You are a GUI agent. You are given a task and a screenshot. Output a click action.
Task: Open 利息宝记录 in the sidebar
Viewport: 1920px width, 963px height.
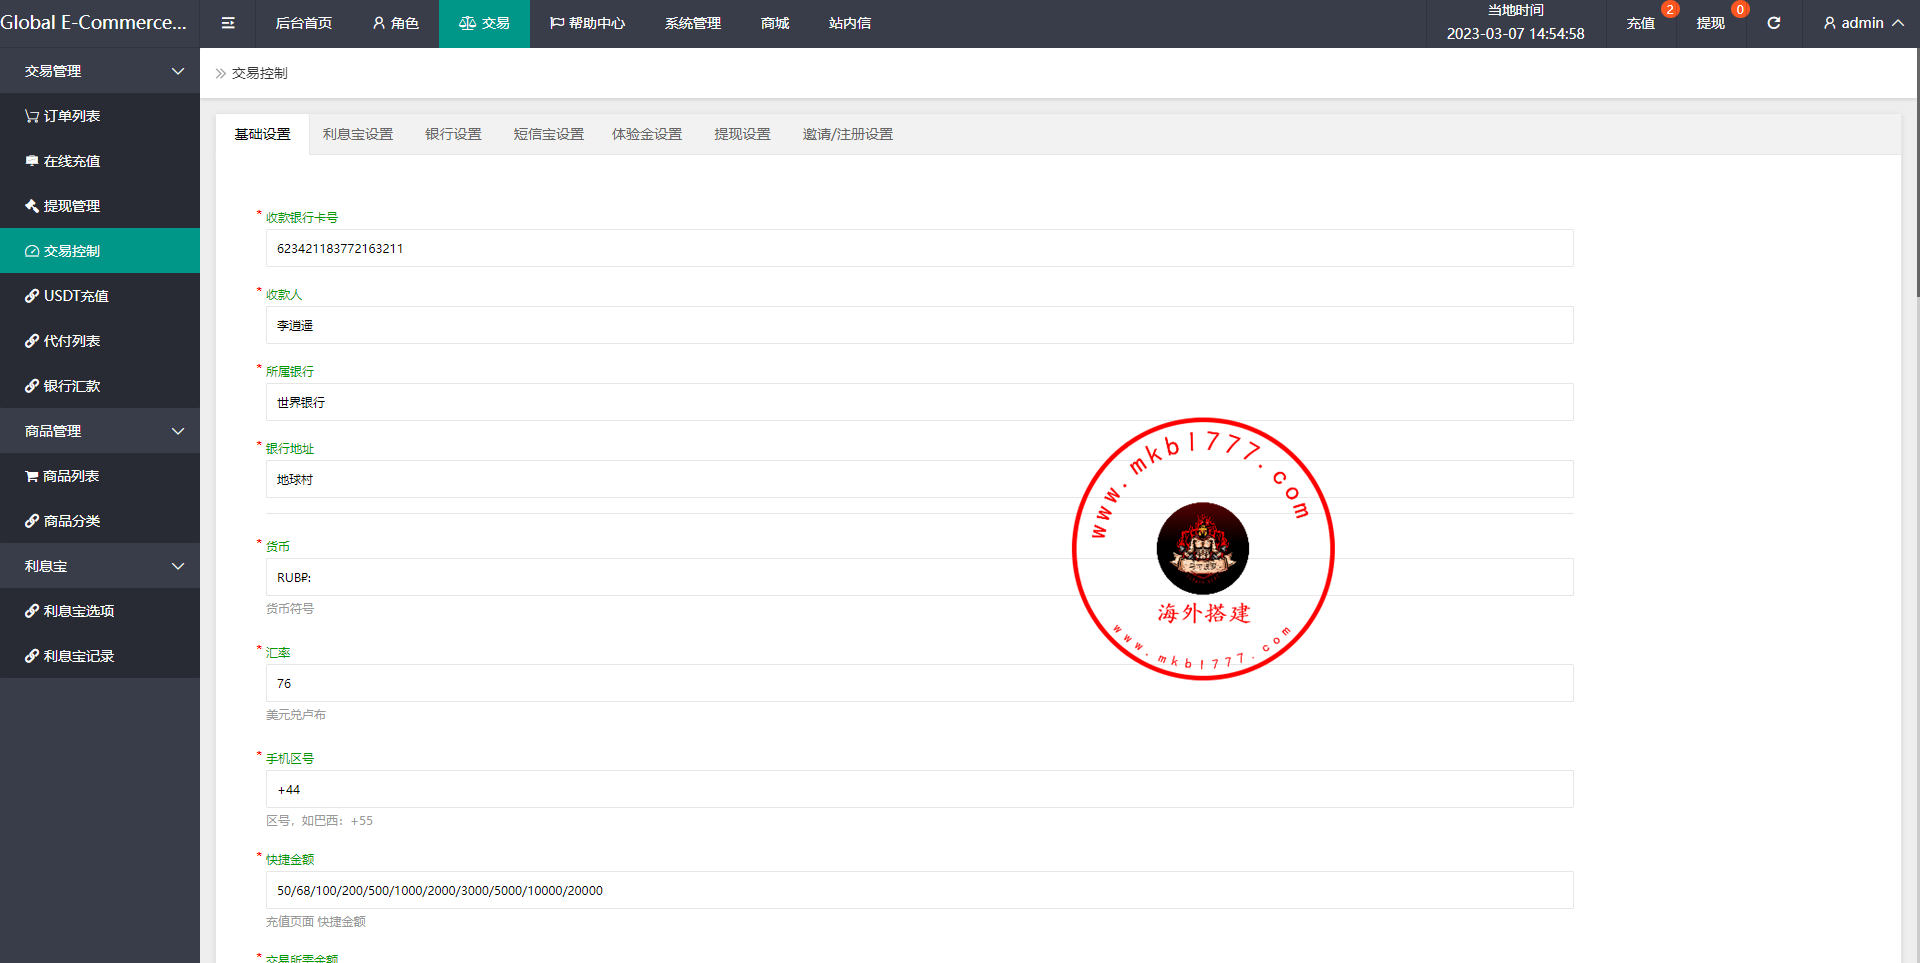coord(100,656)
